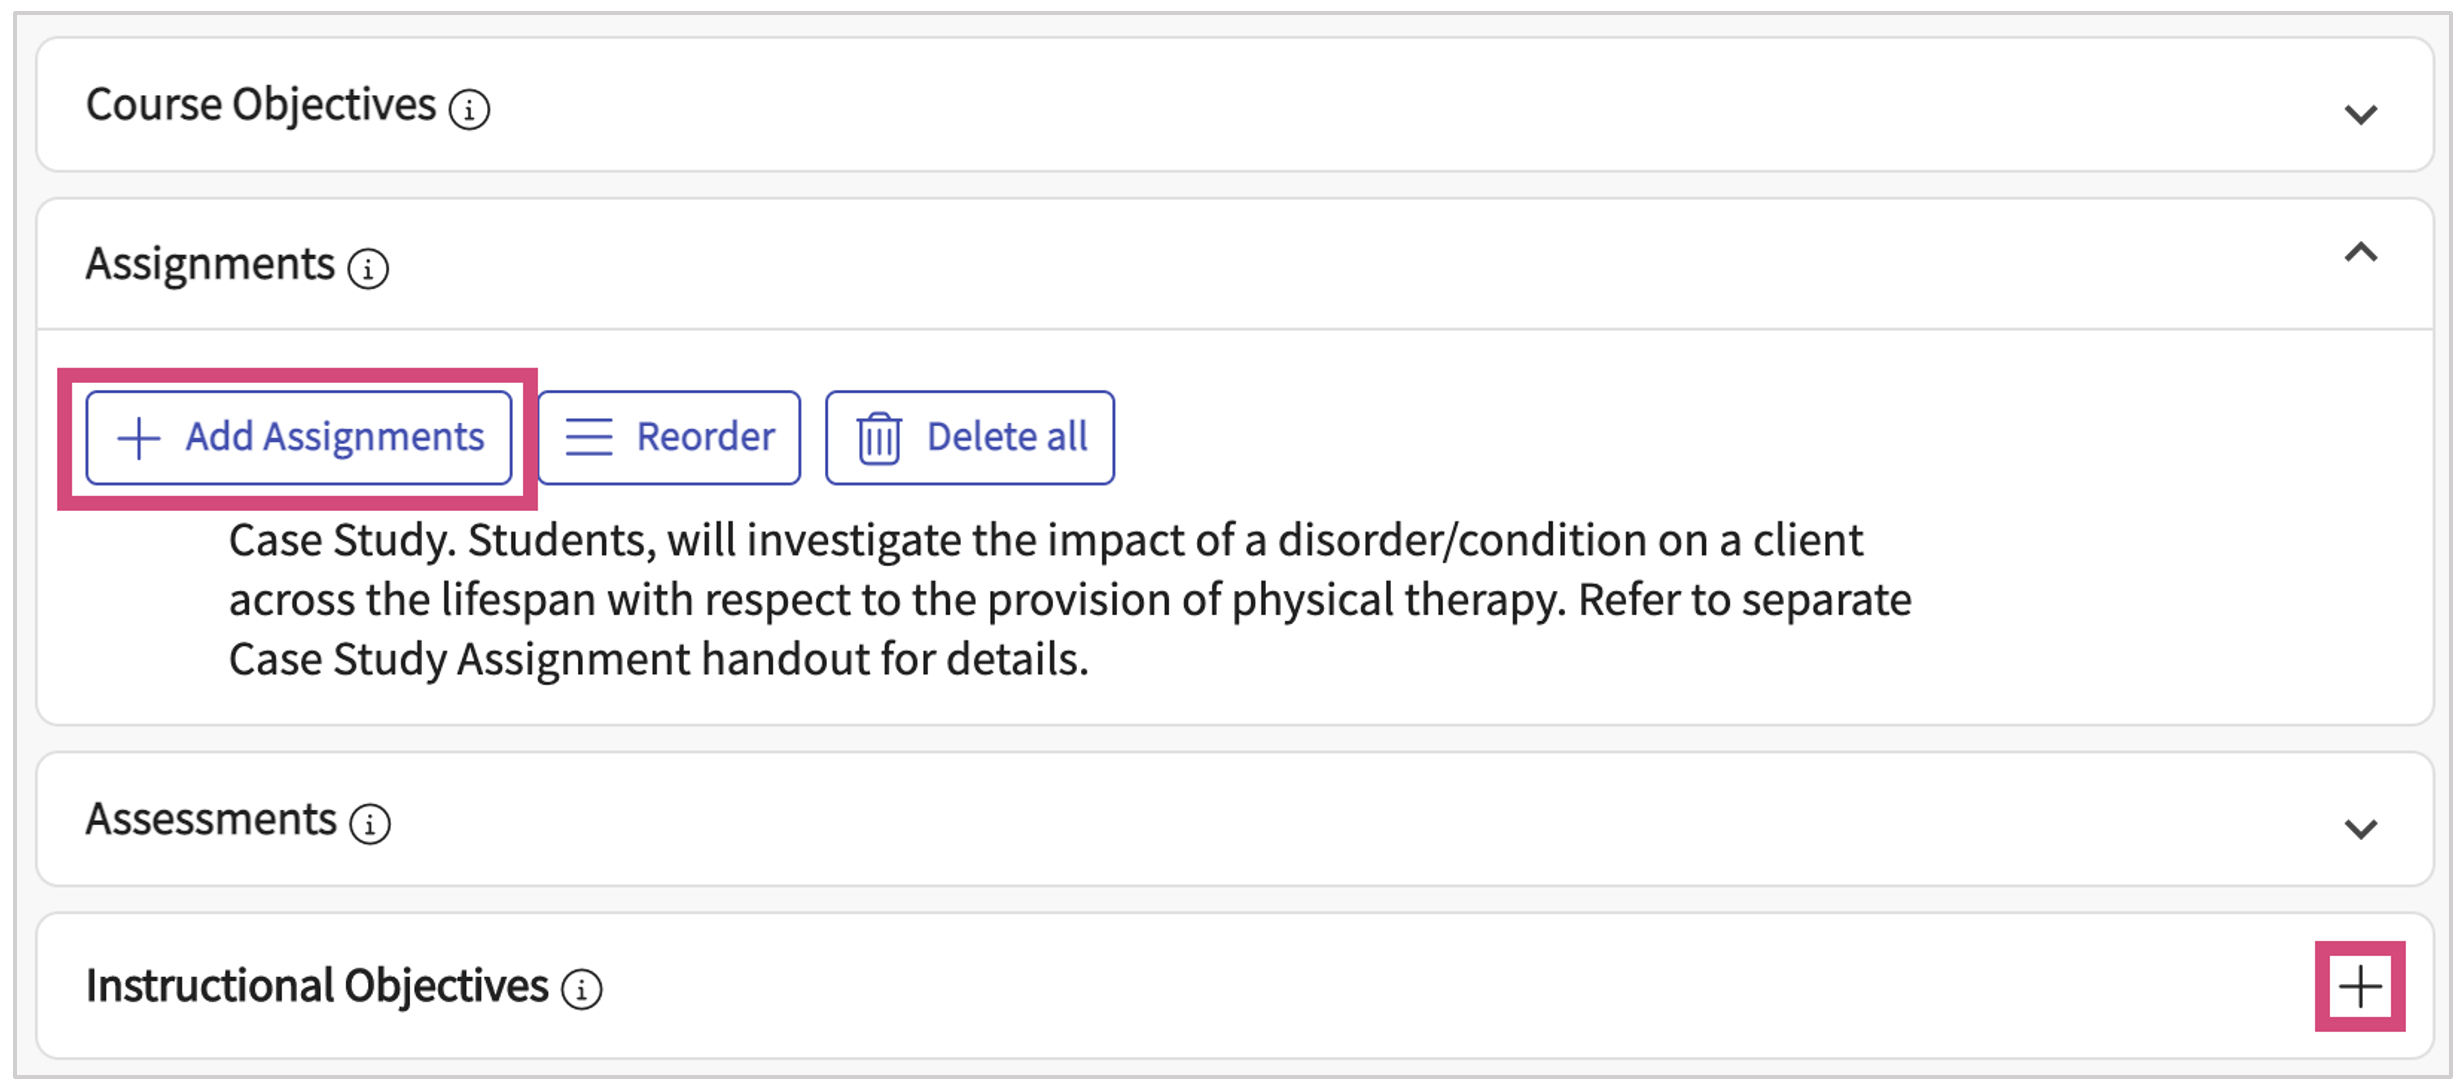Expand the Course Objectives section chevron
The width and height of the screenshot is (2462, 1088).
point(2360,114)
